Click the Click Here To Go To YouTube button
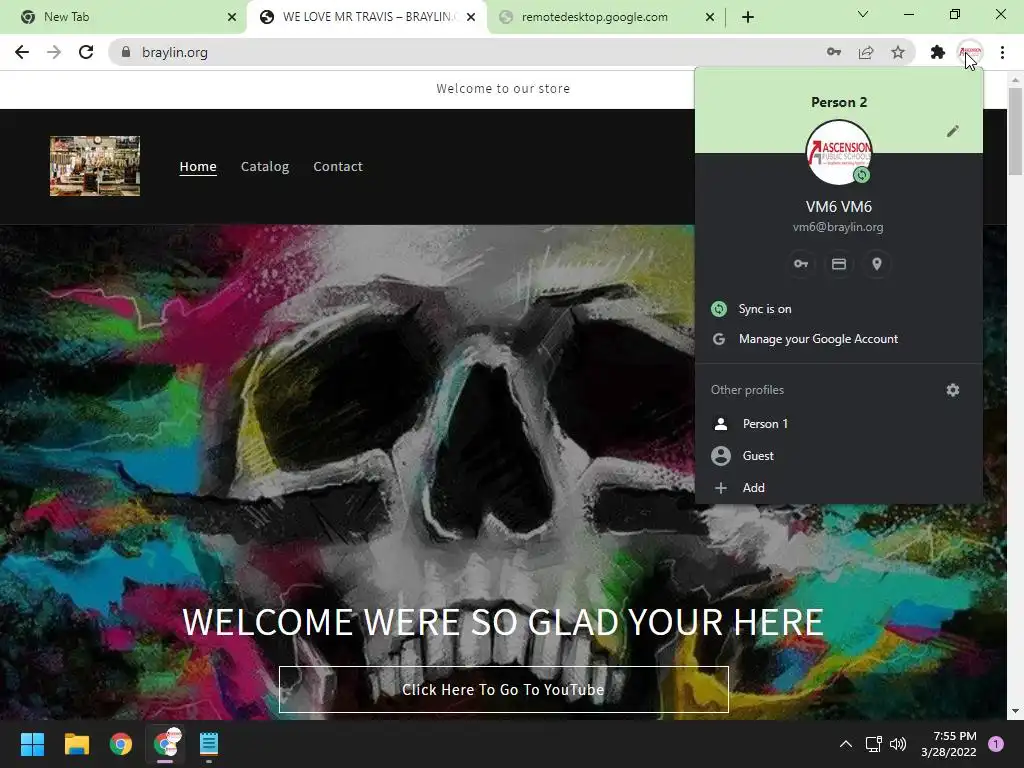 point(504,690)
